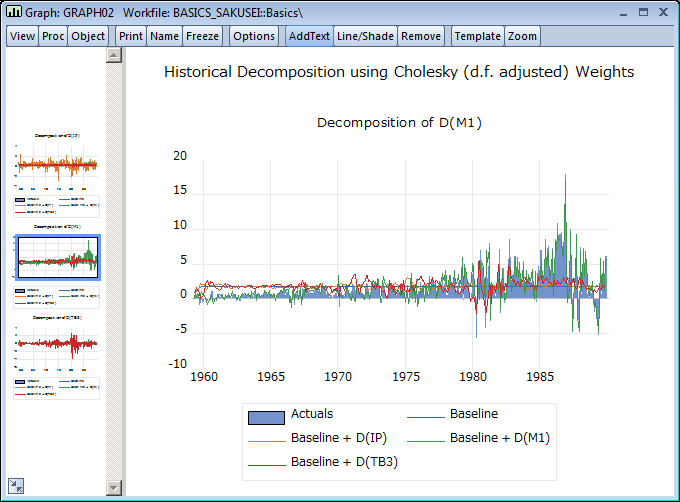Open the Proc menu
The width and height of the screenshot is (680, 502).
point(53,36)
